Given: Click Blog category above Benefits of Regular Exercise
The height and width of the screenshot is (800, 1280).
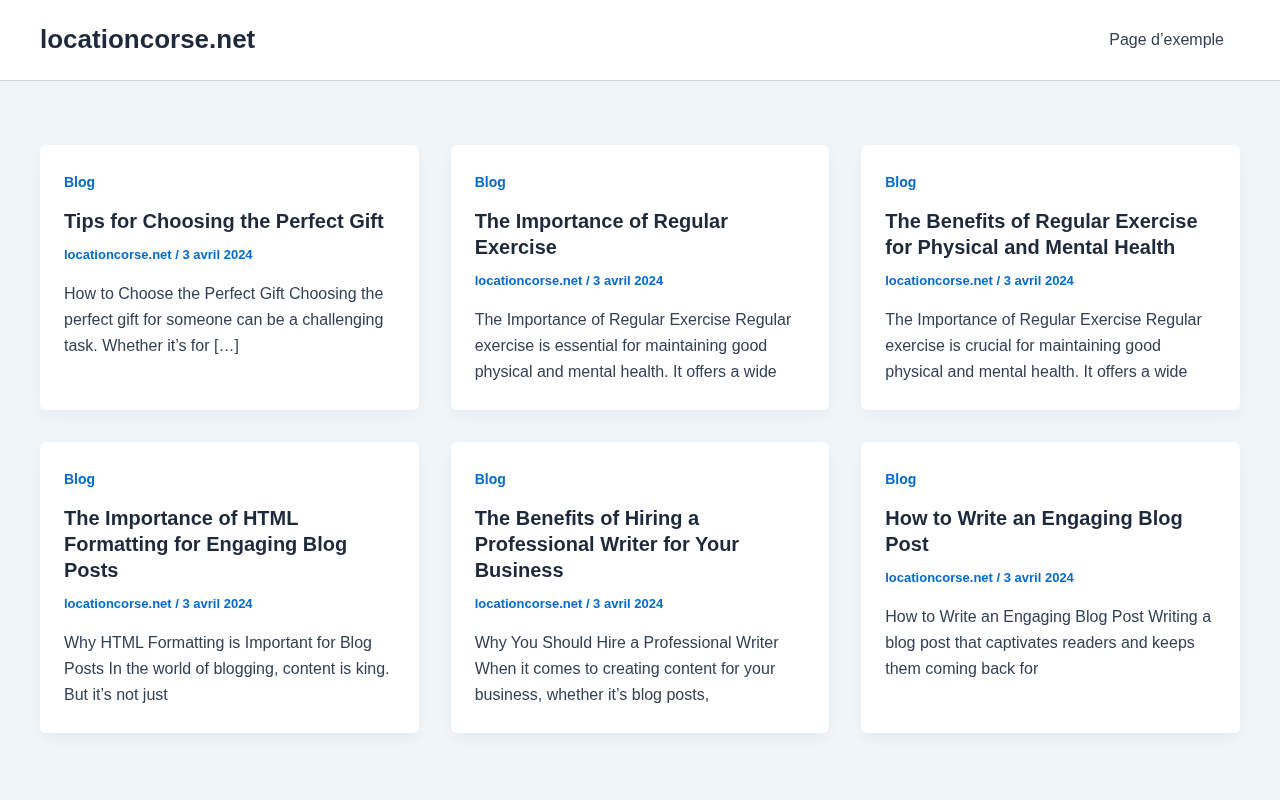Looking at the screenshot, I should [x=900, y=182].
